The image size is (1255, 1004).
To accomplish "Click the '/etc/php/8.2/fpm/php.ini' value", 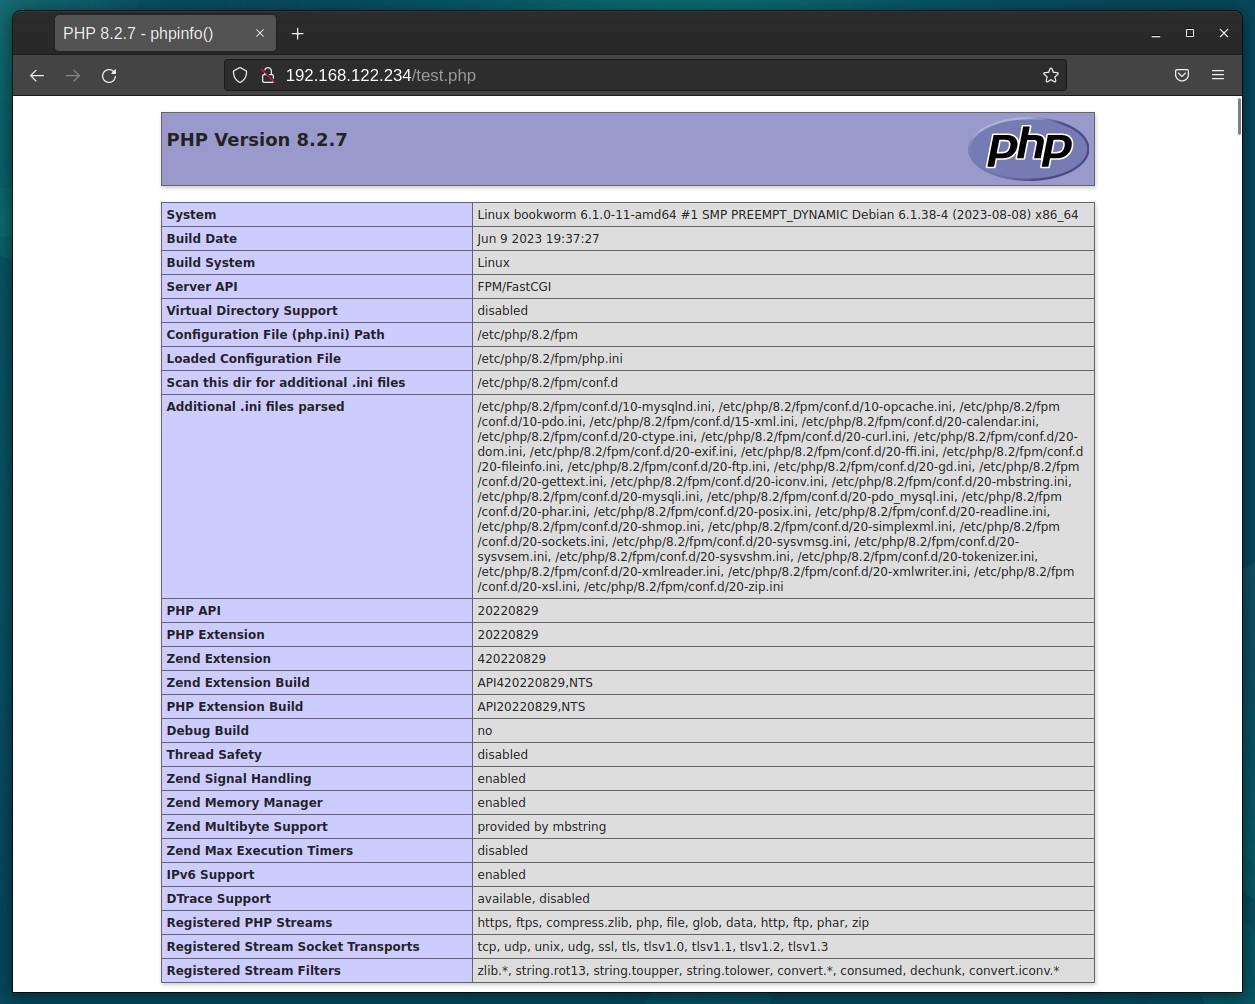I will (549, 359).
